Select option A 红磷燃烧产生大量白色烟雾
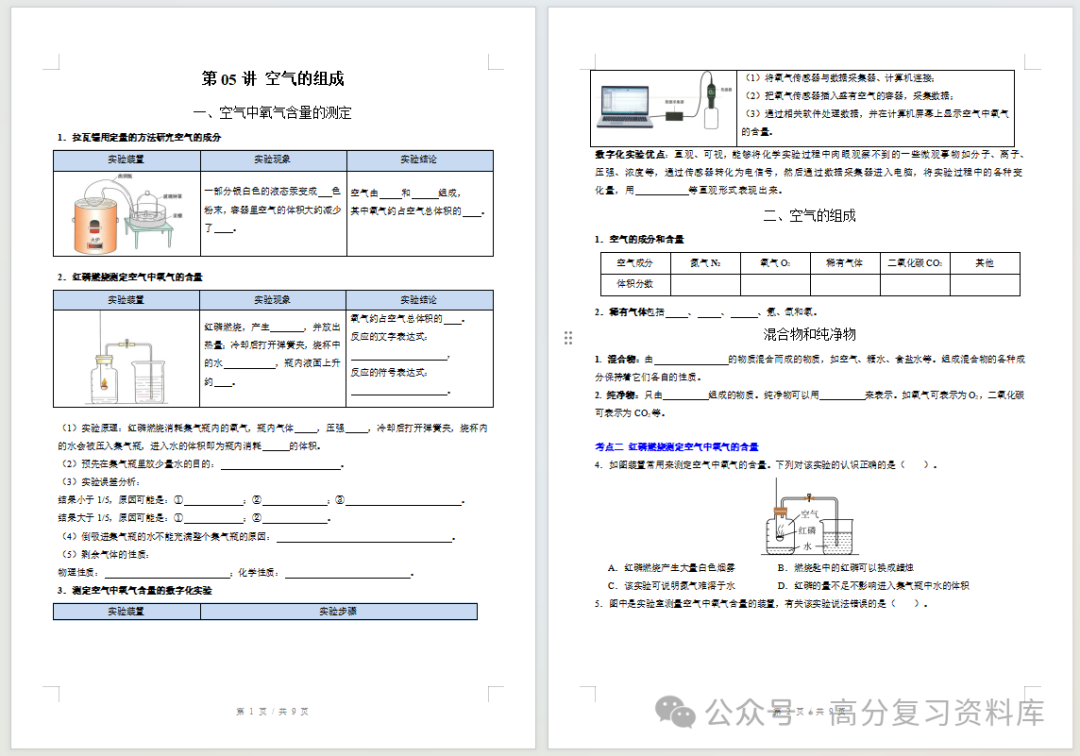The height and width of the screenshot is (756, 1080). 671,567
